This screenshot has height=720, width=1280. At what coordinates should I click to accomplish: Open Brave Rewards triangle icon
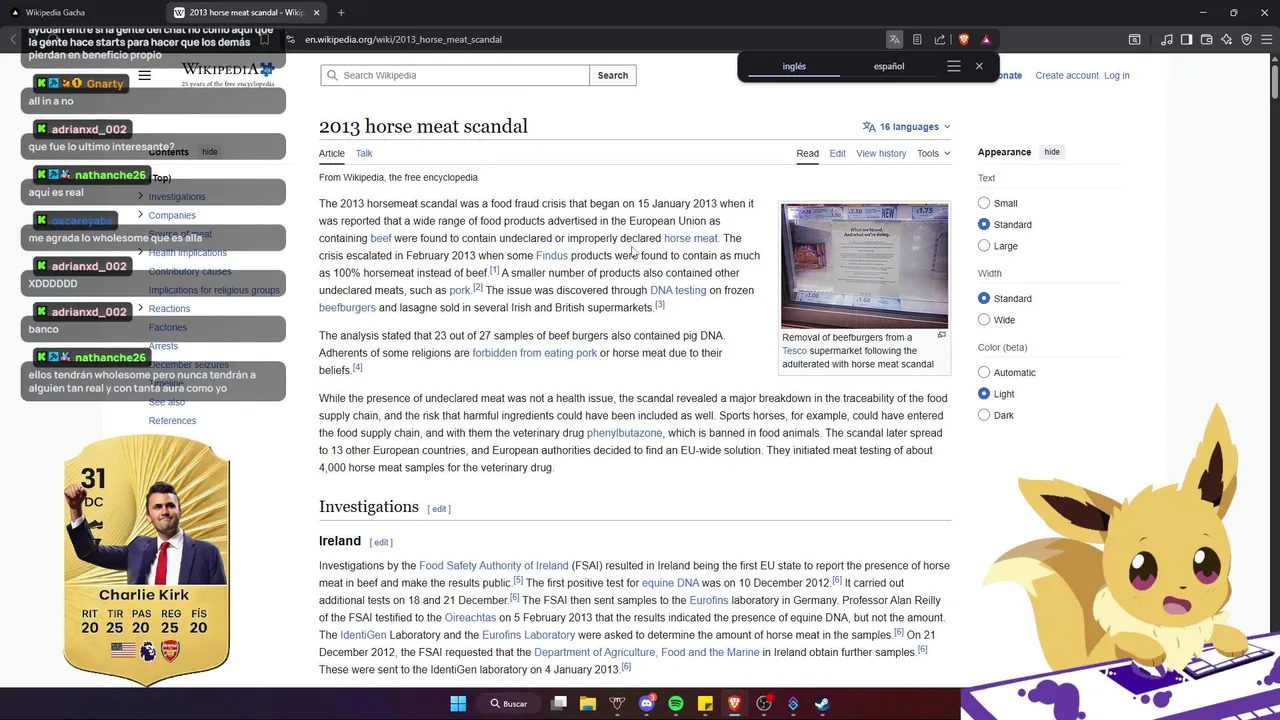tap(986, 39)
